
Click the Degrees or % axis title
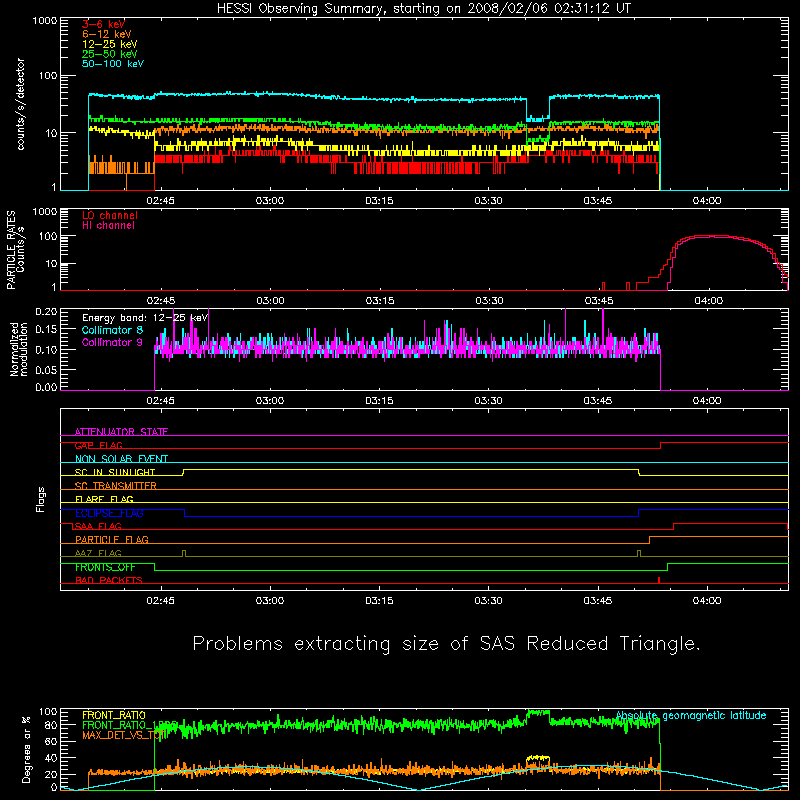[x=26, y=749]
